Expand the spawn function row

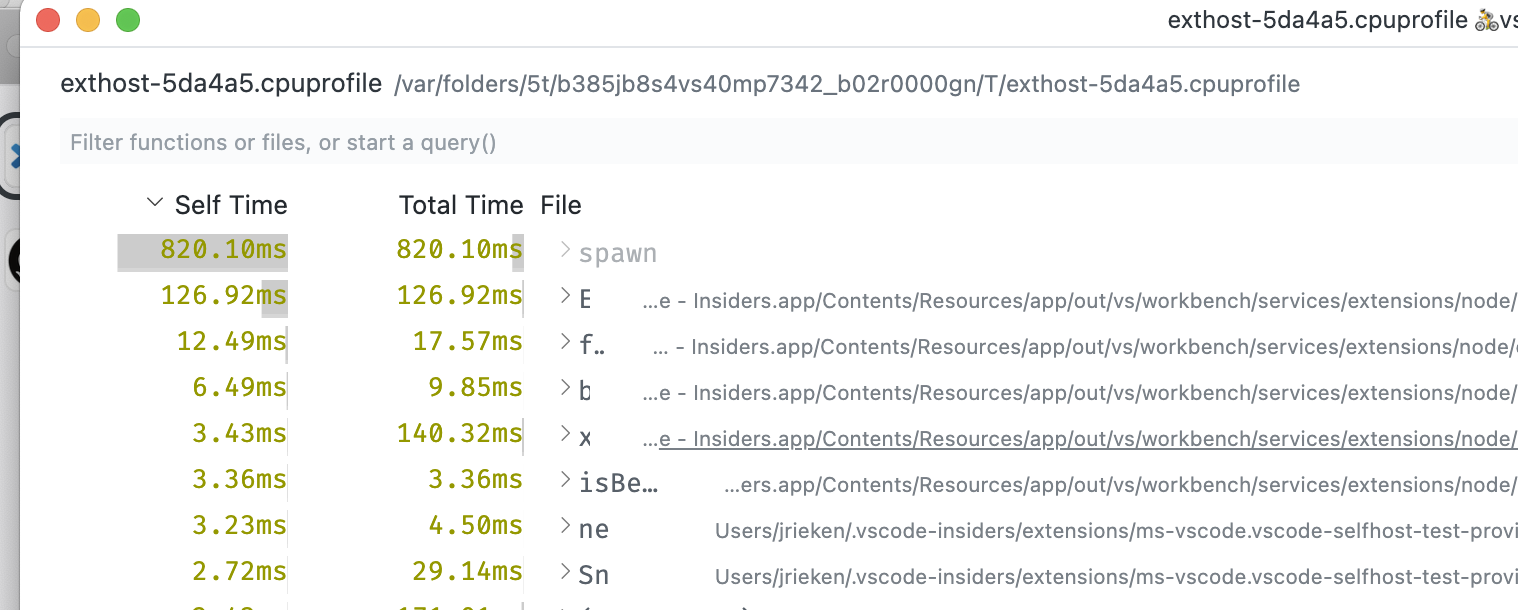[x=564, y=252]
